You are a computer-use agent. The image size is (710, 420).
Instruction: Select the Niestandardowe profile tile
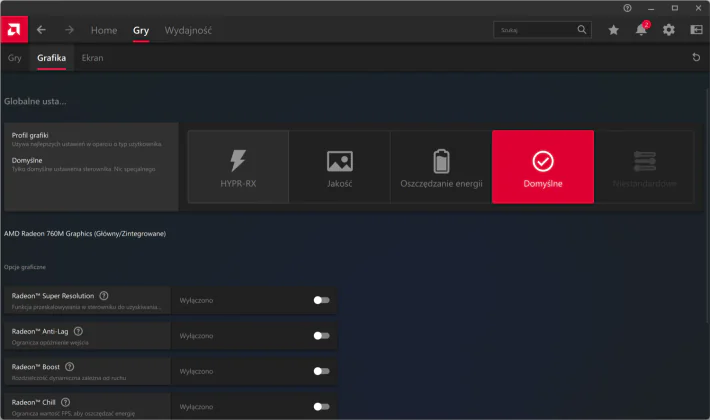tap(644, 167)
